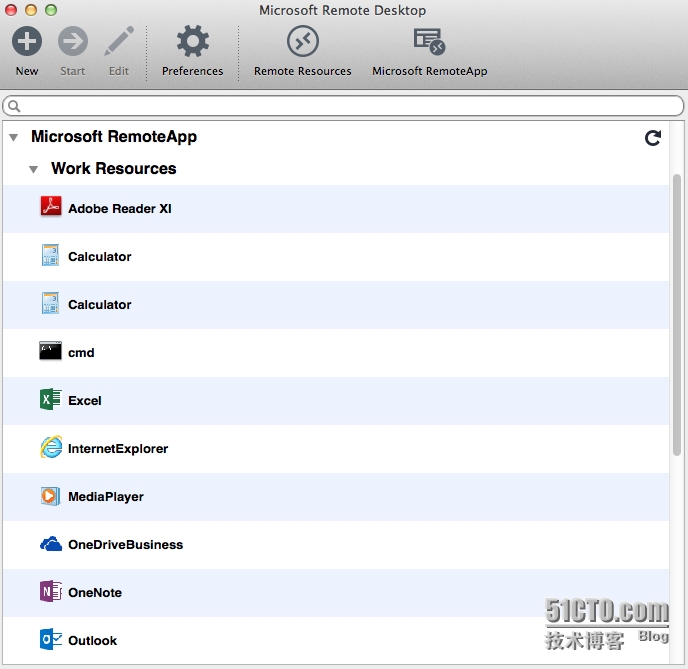Select the first Calculator icon

pos(50,255)
